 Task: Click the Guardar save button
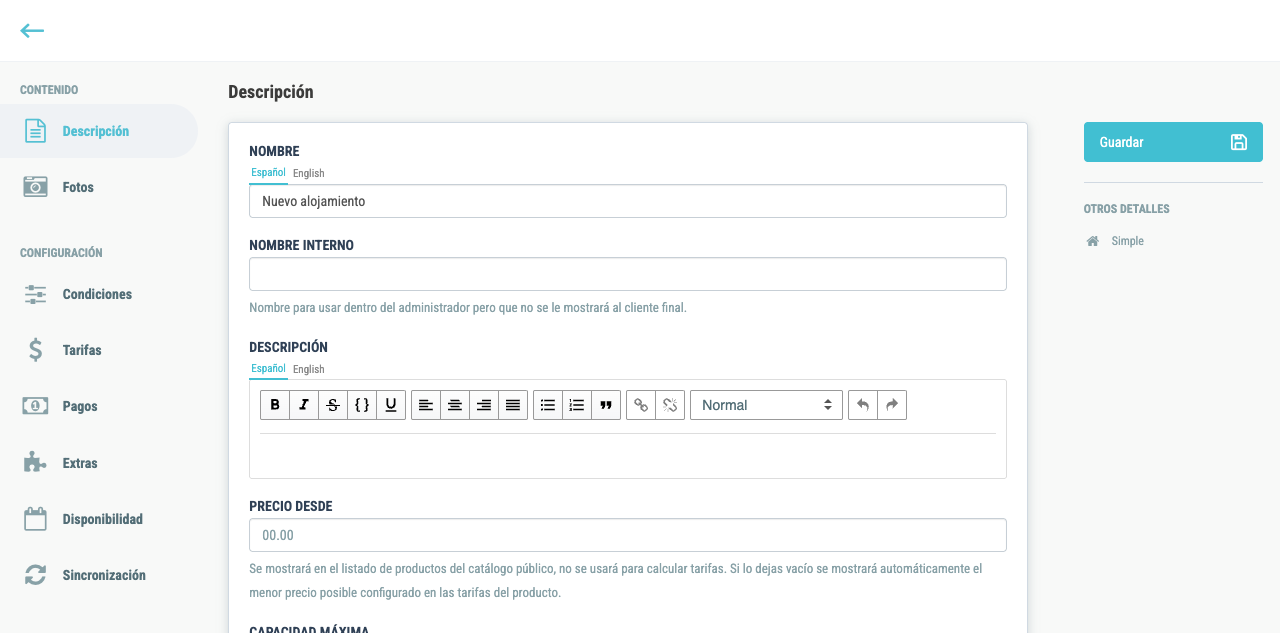click(x=1173, y=142)
